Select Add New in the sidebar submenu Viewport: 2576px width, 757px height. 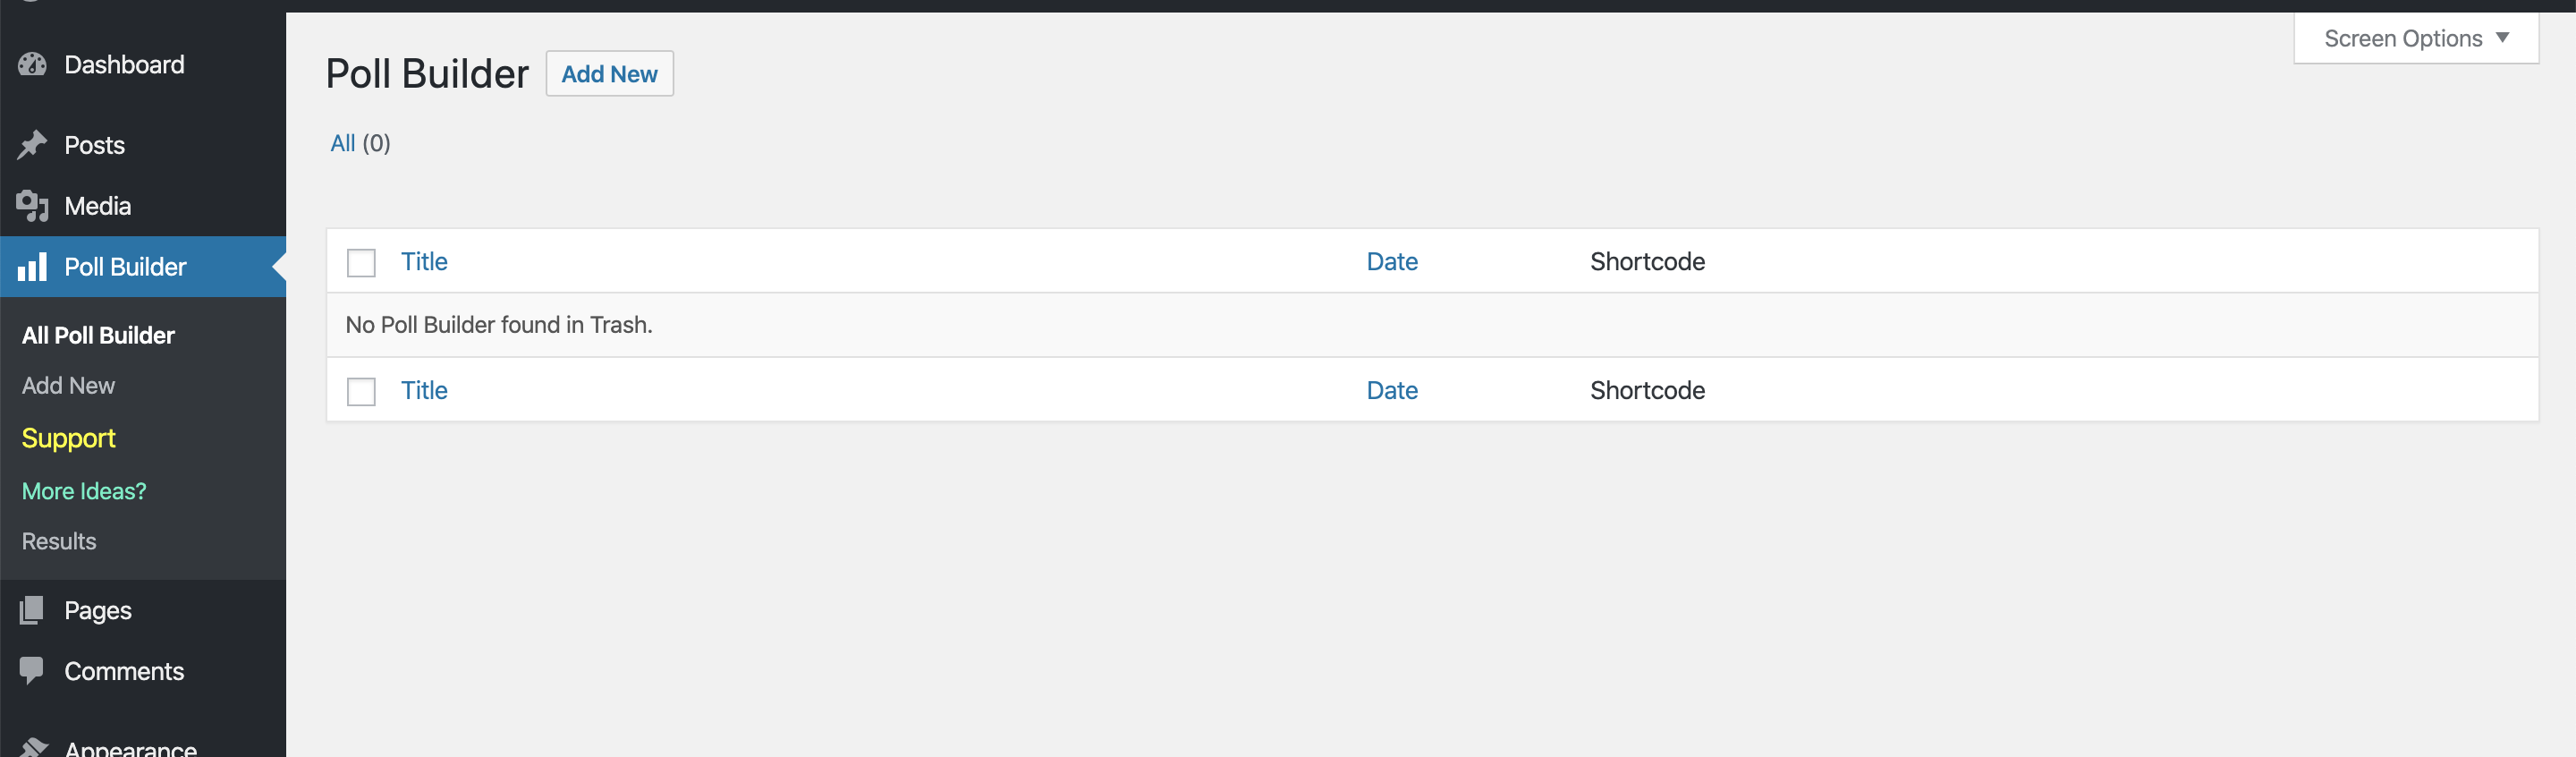68,385
